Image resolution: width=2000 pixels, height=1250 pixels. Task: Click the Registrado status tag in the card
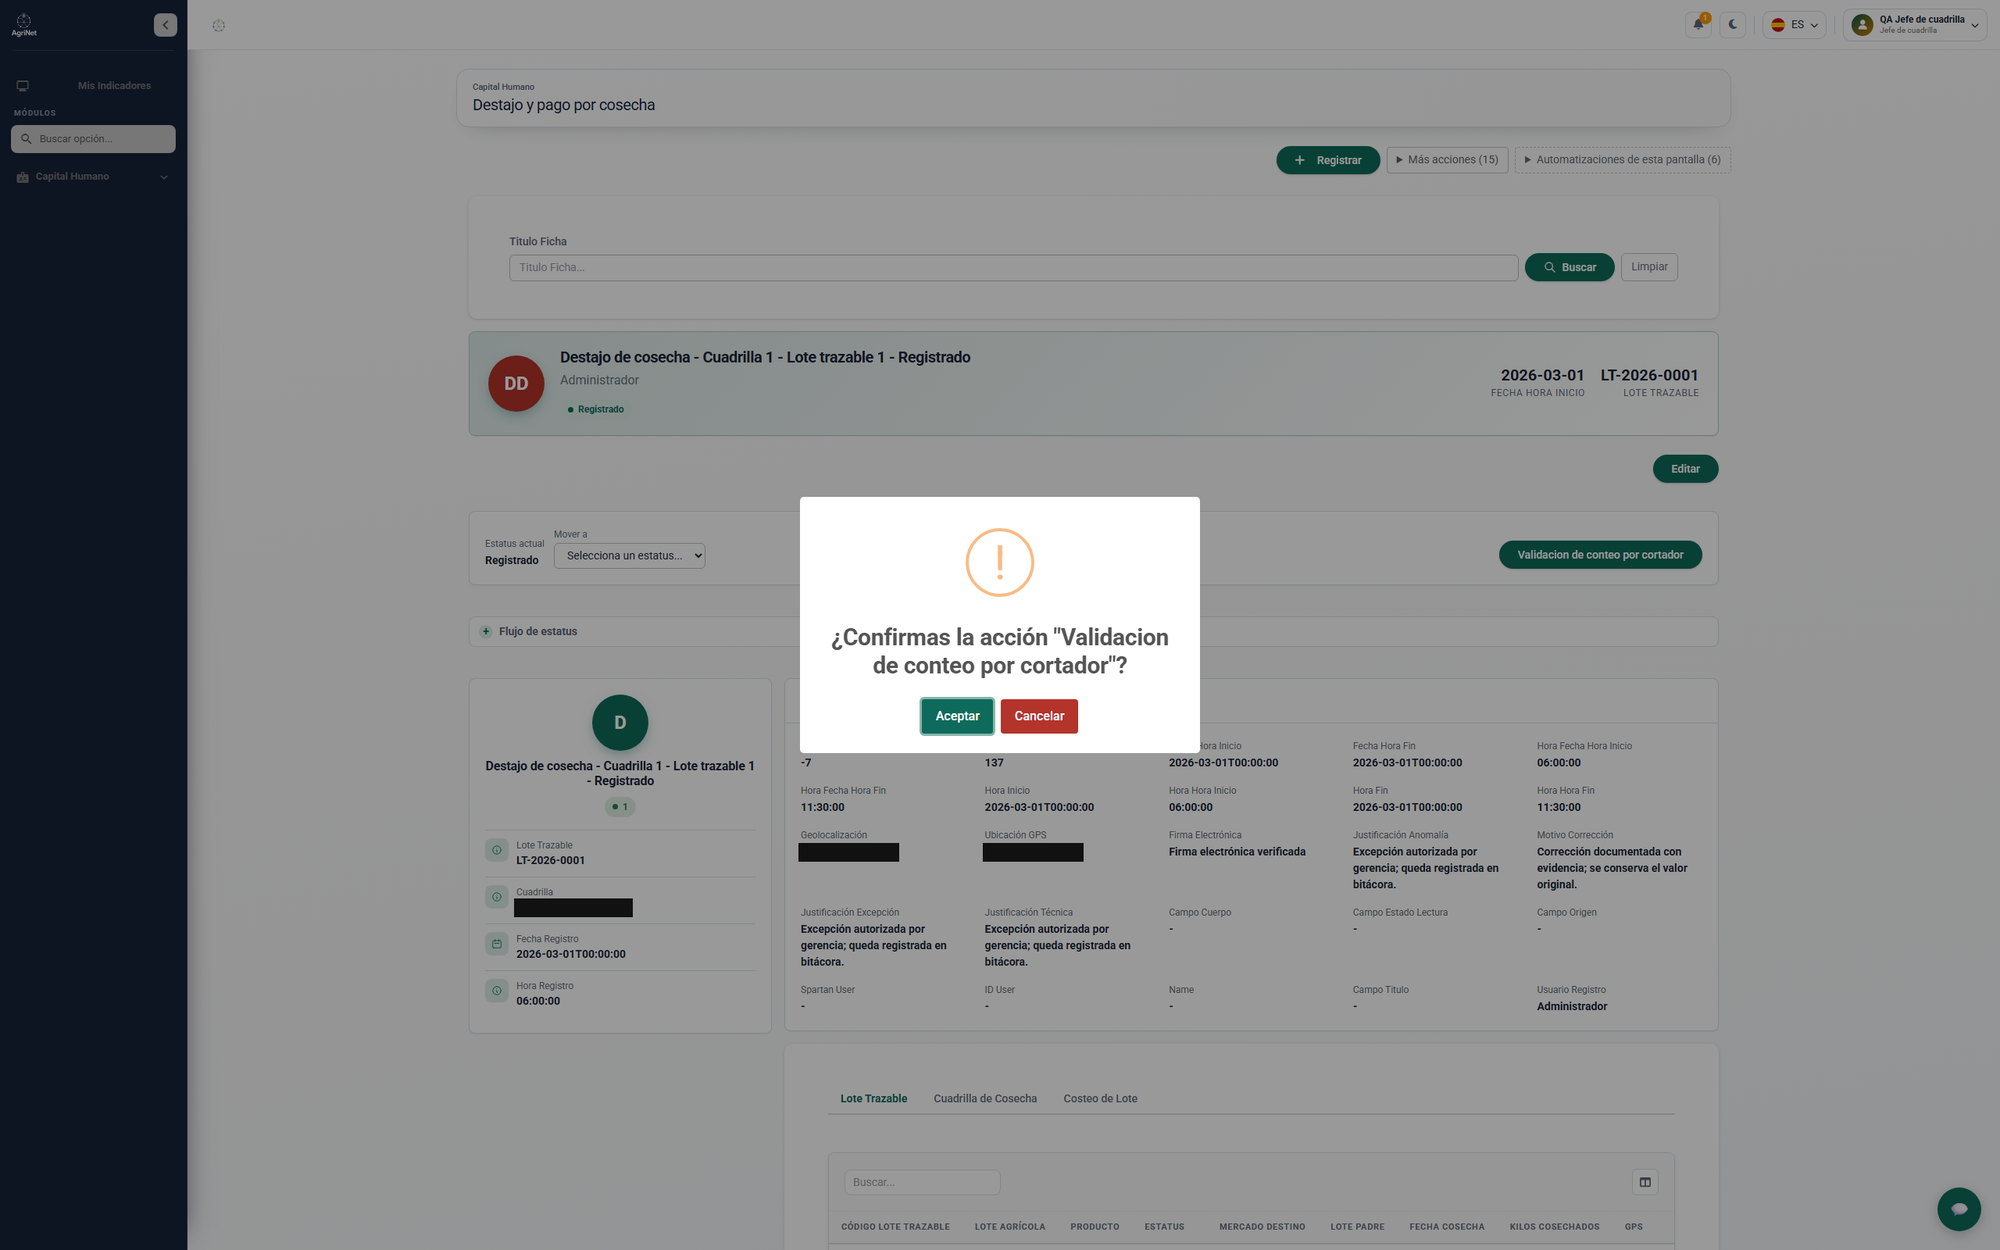click(596, 410)
